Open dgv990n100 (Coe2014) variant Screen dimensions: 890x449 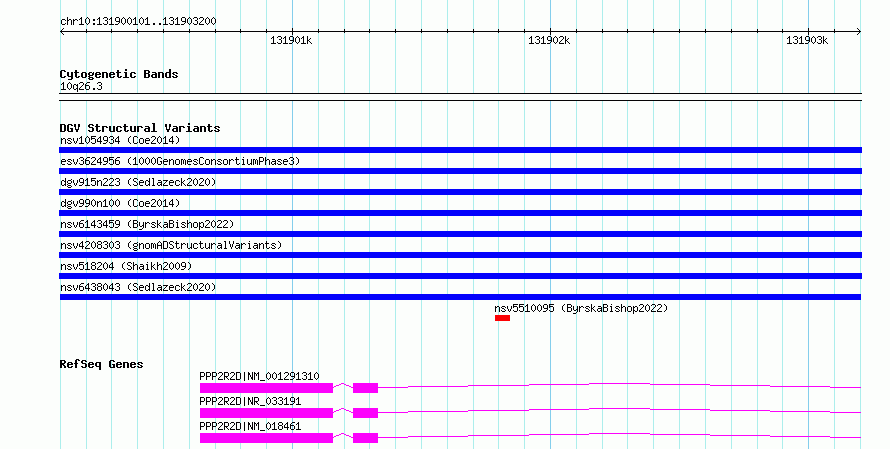tap(120, 203)
